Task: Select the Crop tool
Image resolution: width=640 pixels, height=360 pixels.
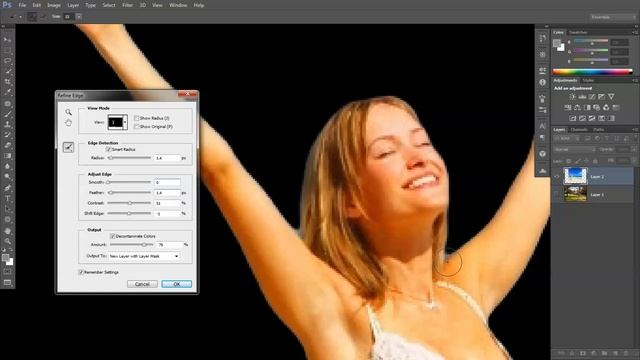Action: [7, 82]
